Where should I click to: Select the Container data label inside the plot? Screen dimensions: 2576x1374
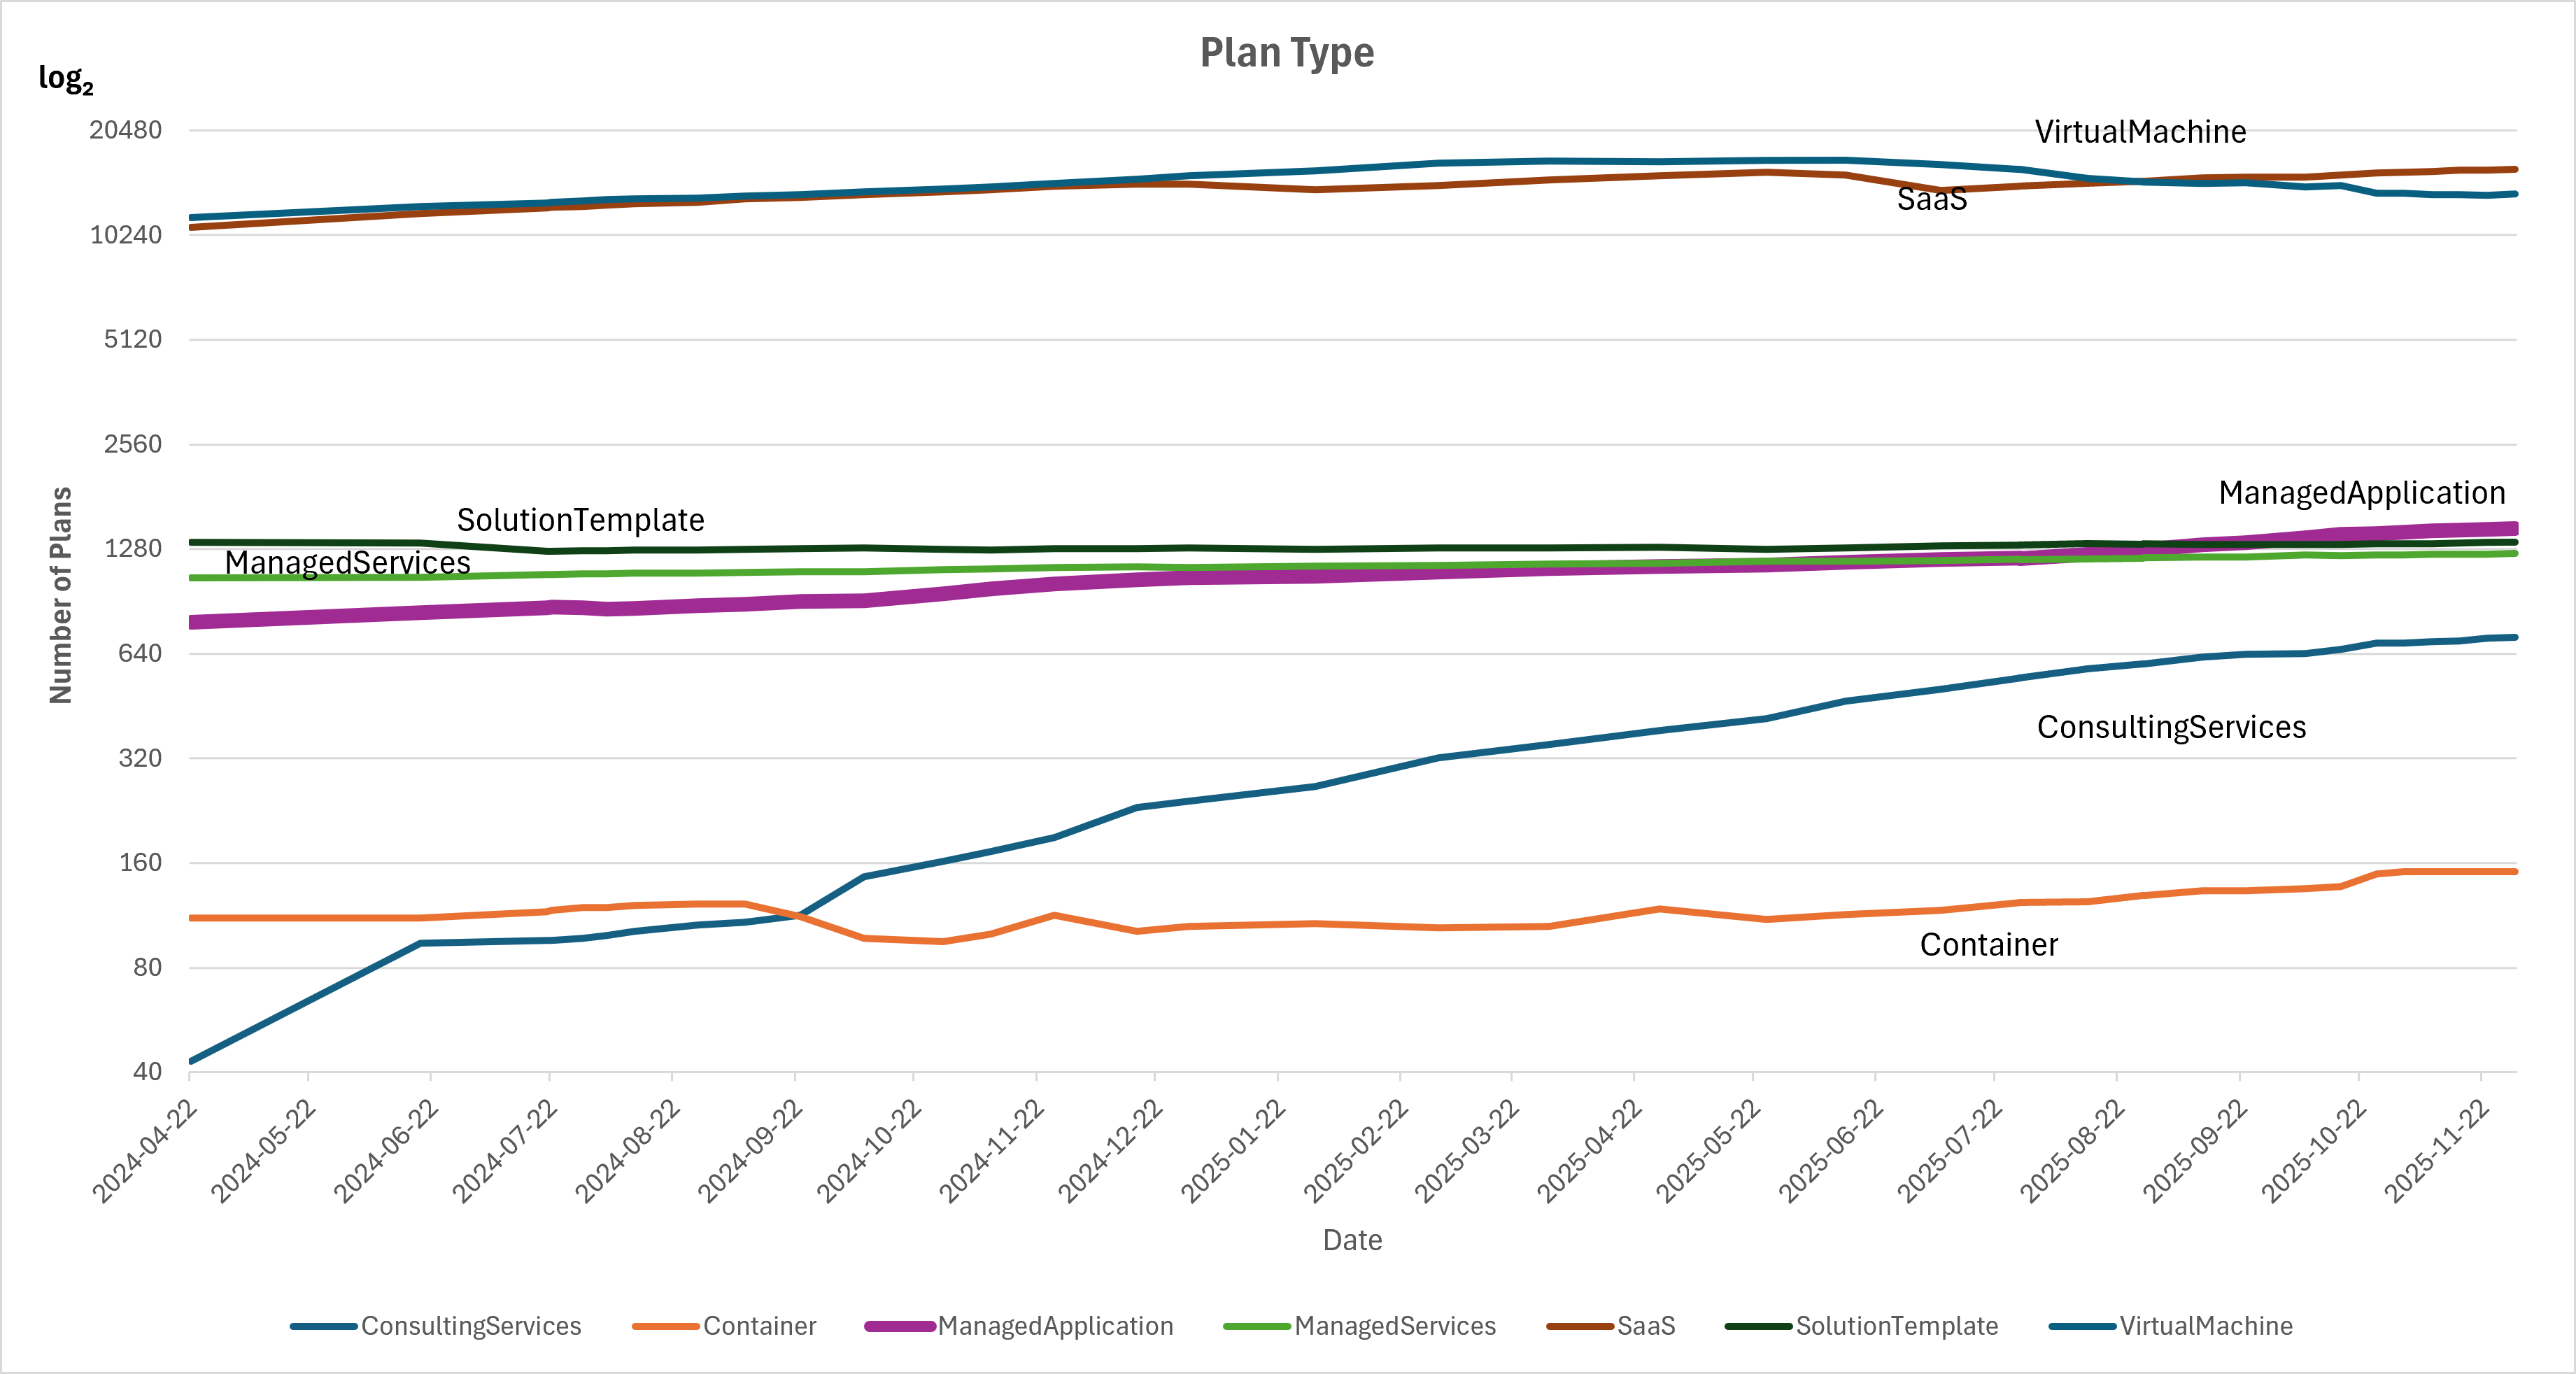coord(1988,945)
